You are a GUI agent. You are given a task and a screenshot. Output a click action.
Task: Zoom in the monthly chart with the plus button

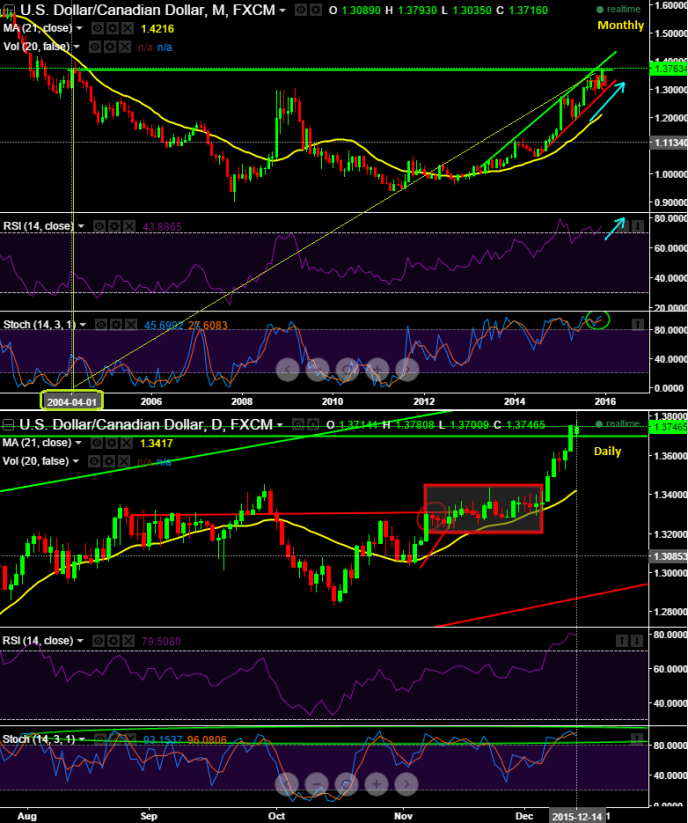[x=377, y=370]
